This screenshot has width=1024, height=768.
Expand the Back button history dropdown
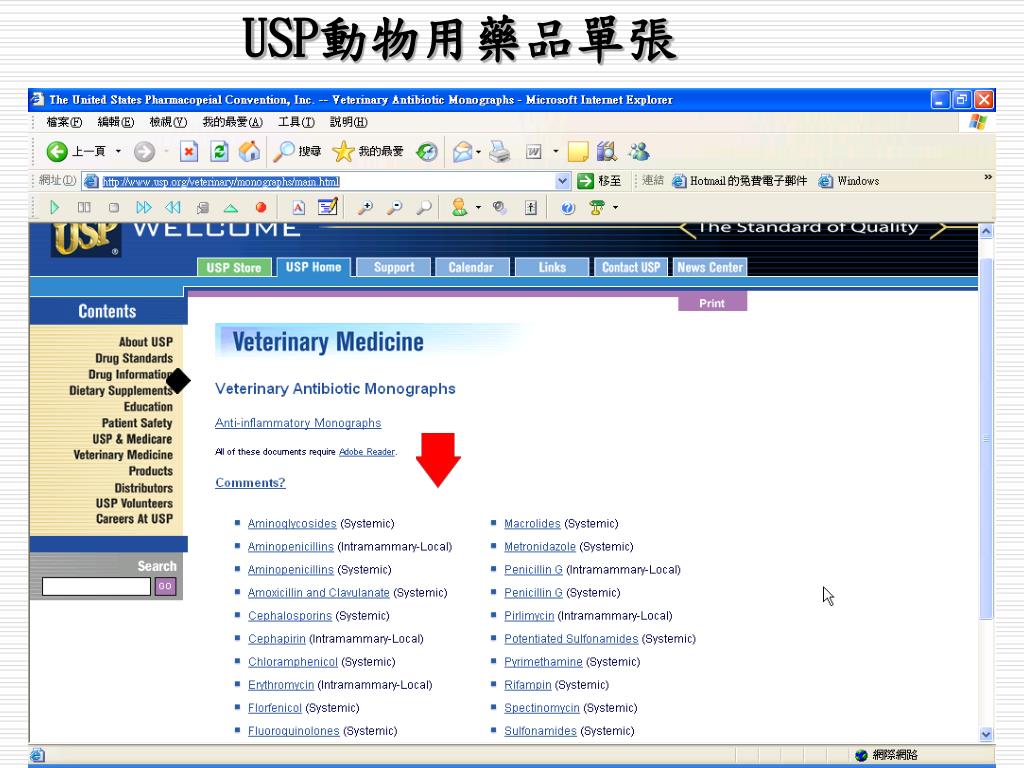118,152
